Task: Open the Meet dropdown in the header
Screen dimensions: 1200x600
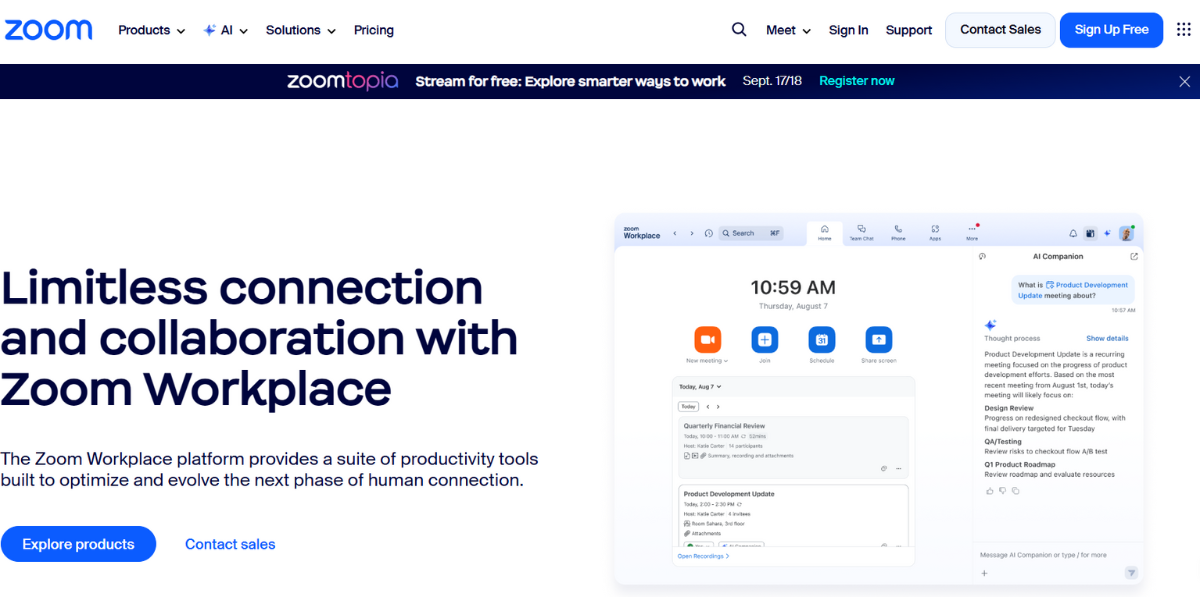Action: pyautogui.click(x=787, y=30)
